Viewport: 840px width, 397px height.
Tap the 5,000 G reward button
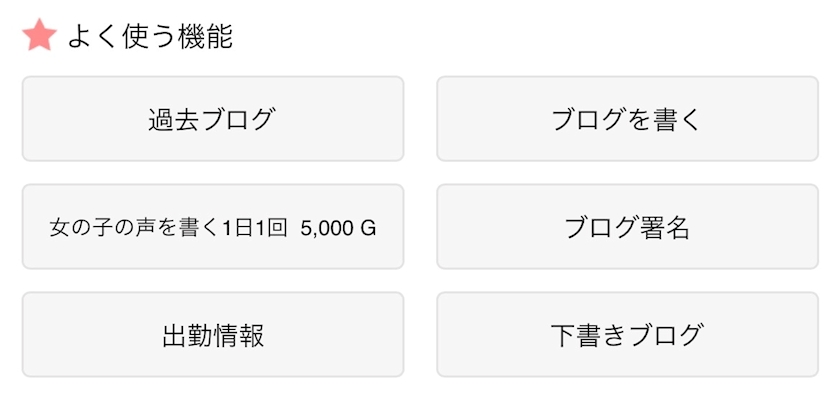click(213, 227)
